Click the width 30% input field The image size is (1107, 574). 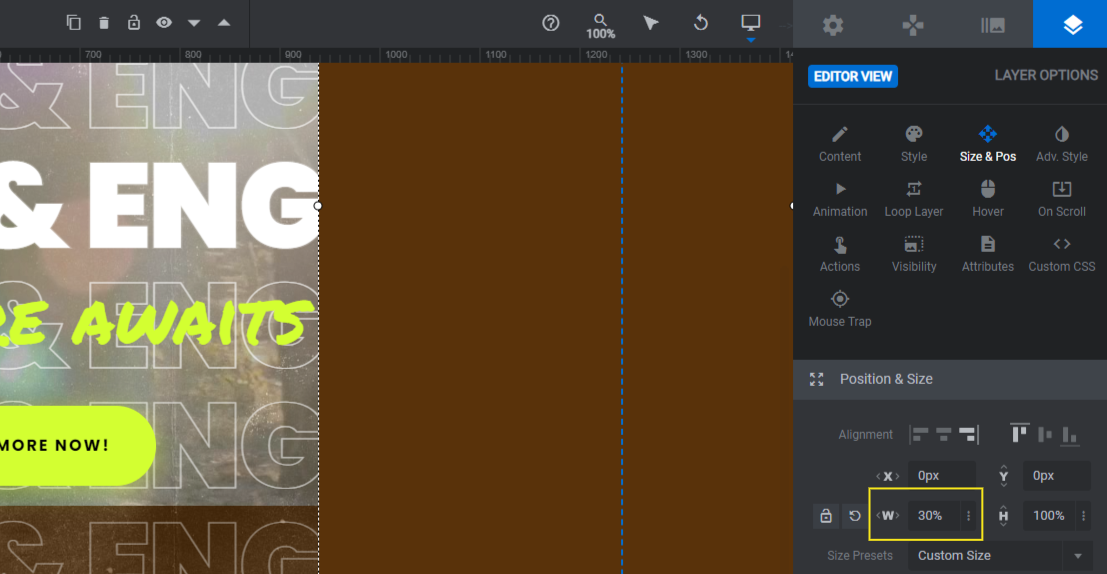click(x=933, y=516)
